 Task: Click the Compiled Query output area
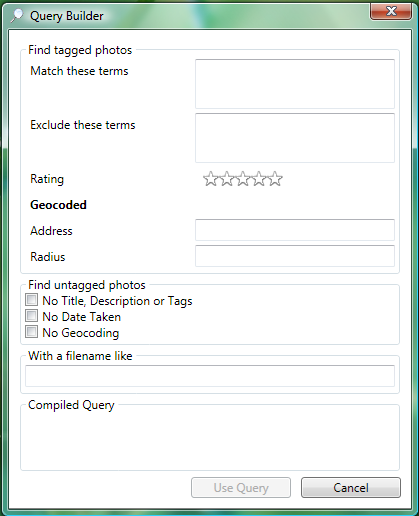point(210,440)
